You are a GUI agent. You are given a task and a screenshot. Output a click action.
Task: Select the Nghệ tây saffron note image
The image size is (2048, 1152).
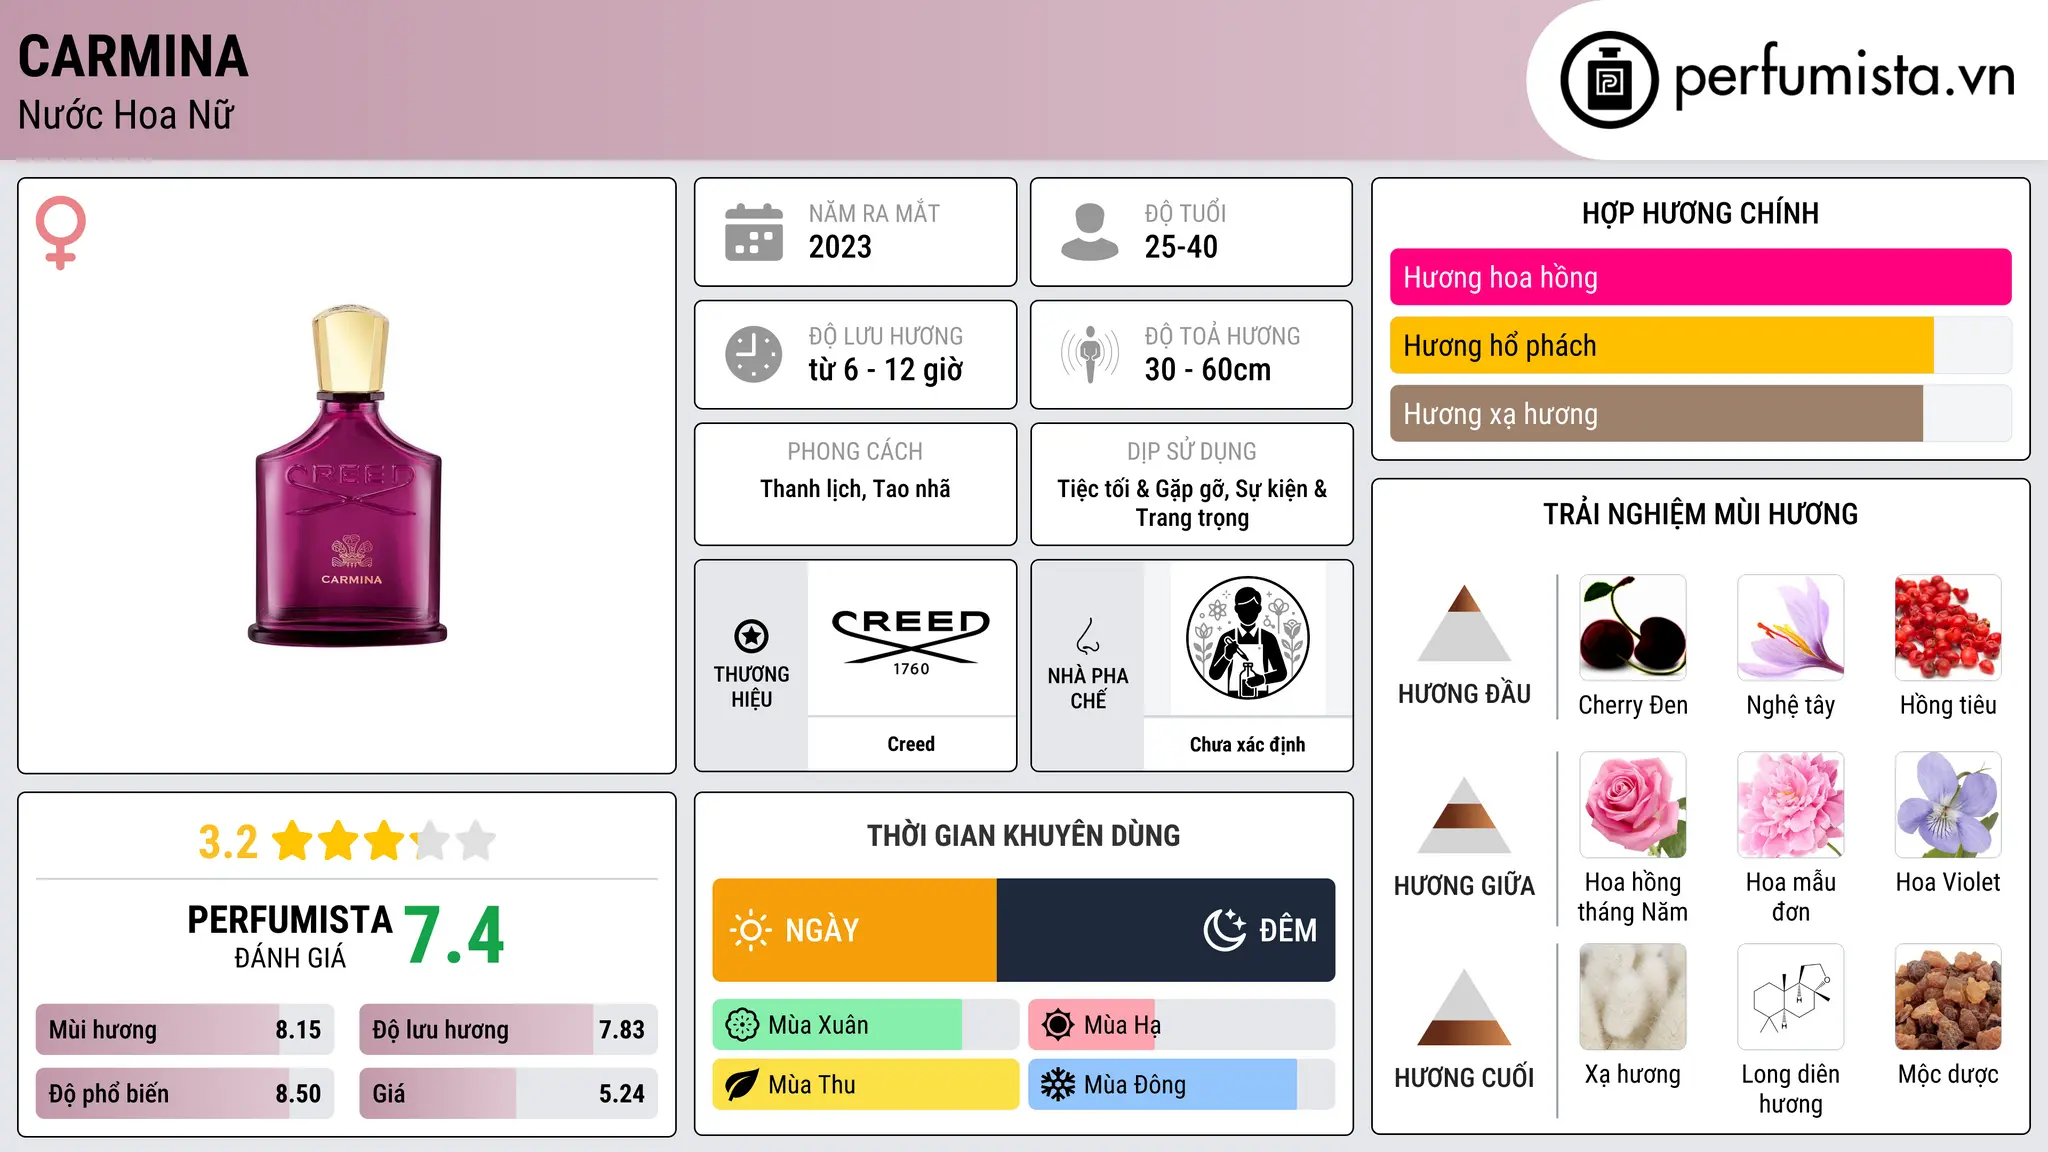coord(1791,628)
